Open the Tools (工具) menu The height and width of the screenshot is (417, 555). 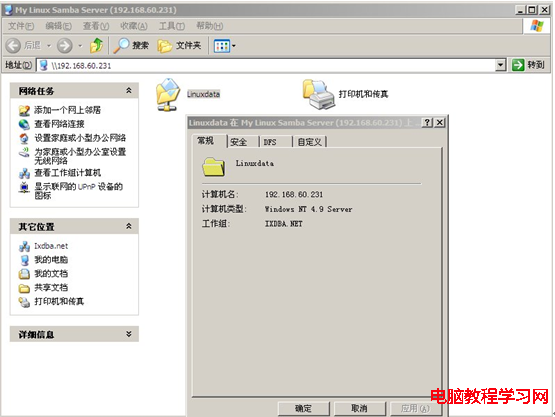tap(172, 26)
